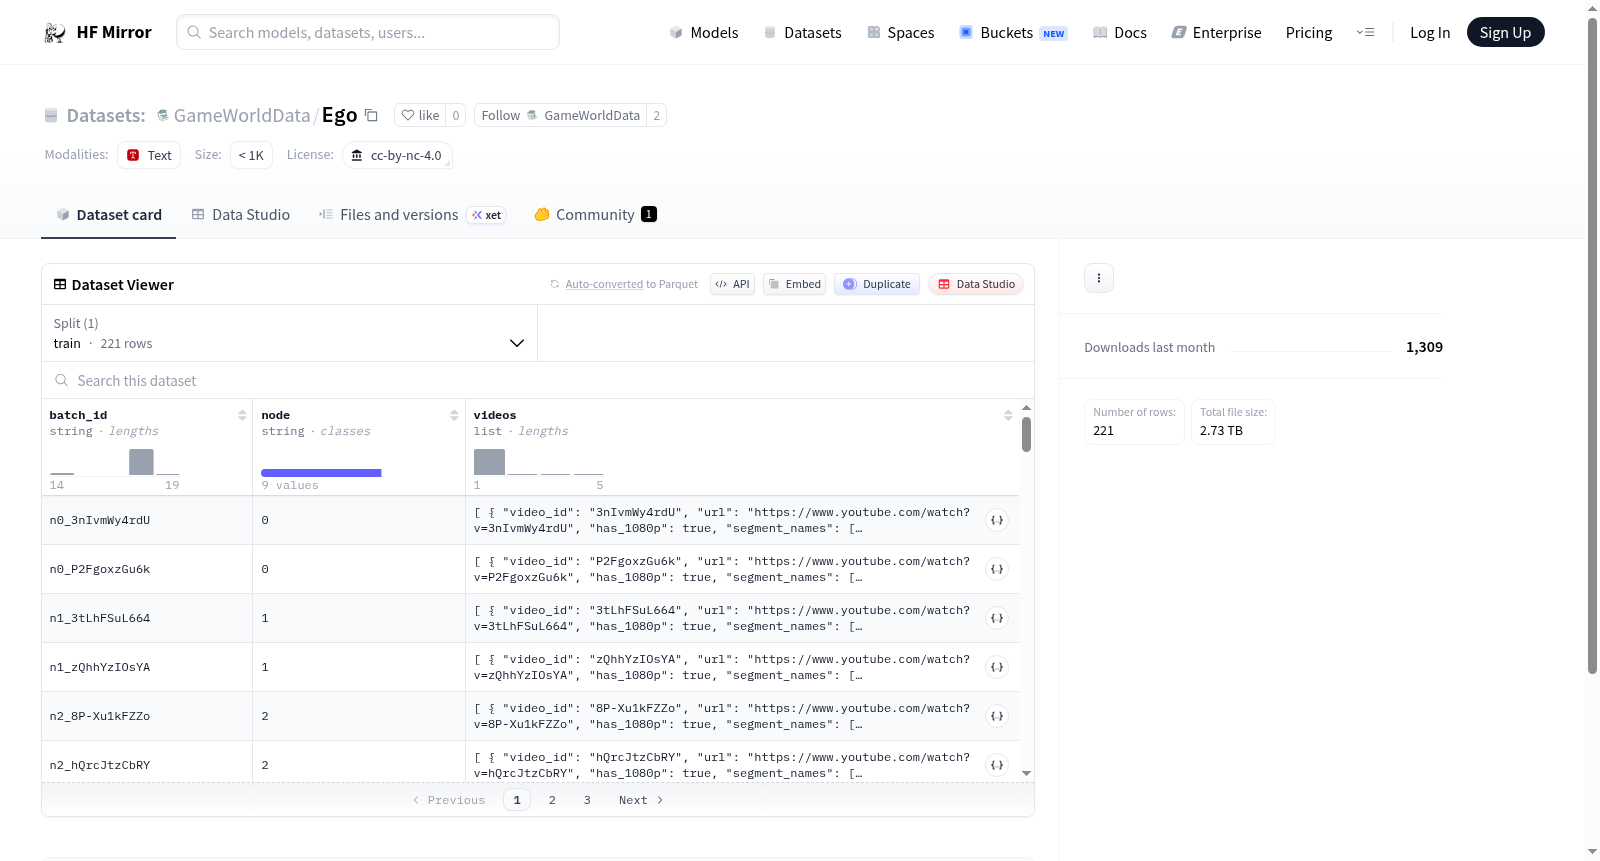This screenshot has width=1600, height=861.
Task: Click the Embed button
Action: click(x=795, y=284)
